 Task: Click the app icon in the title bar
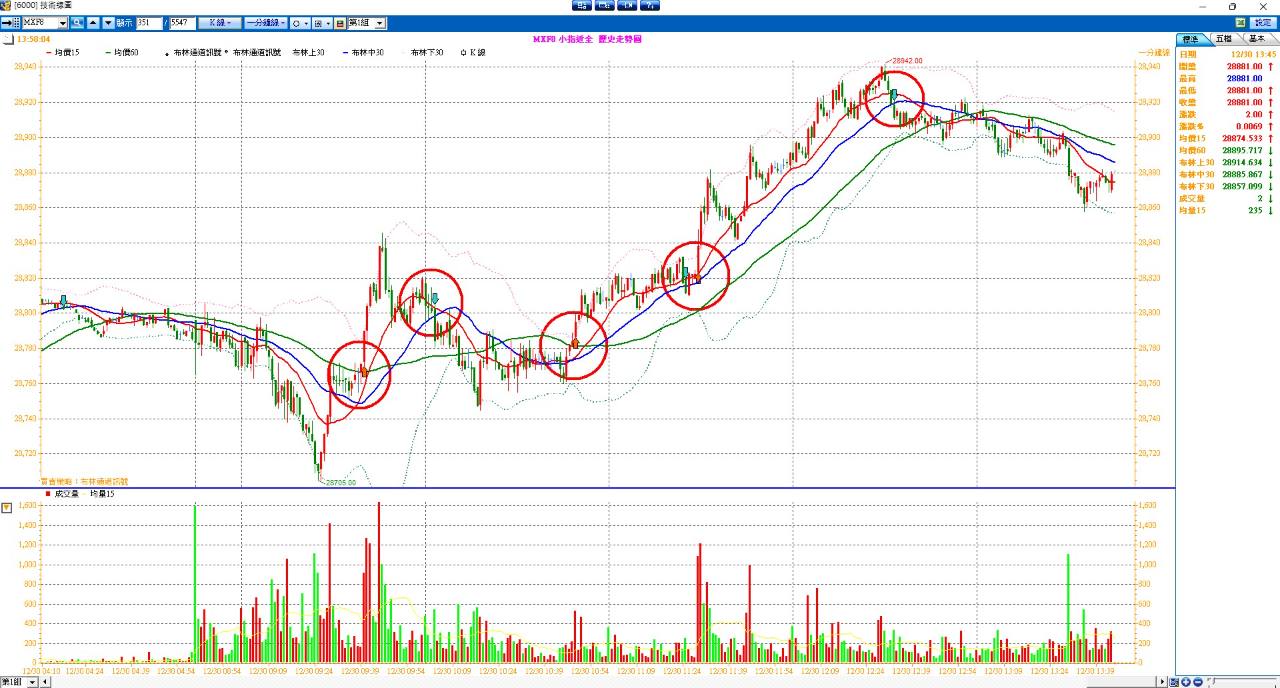6,6
